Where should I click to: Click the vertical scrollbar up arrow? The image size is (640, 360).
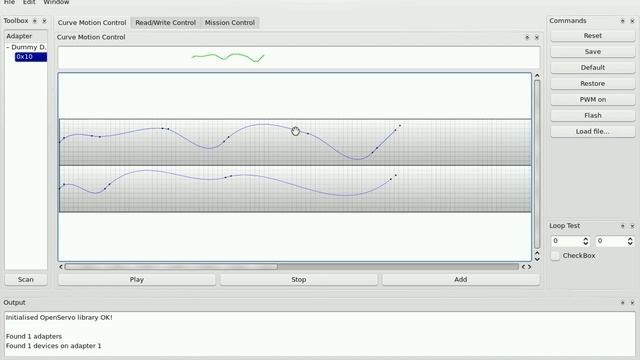(x=537, y=76)
